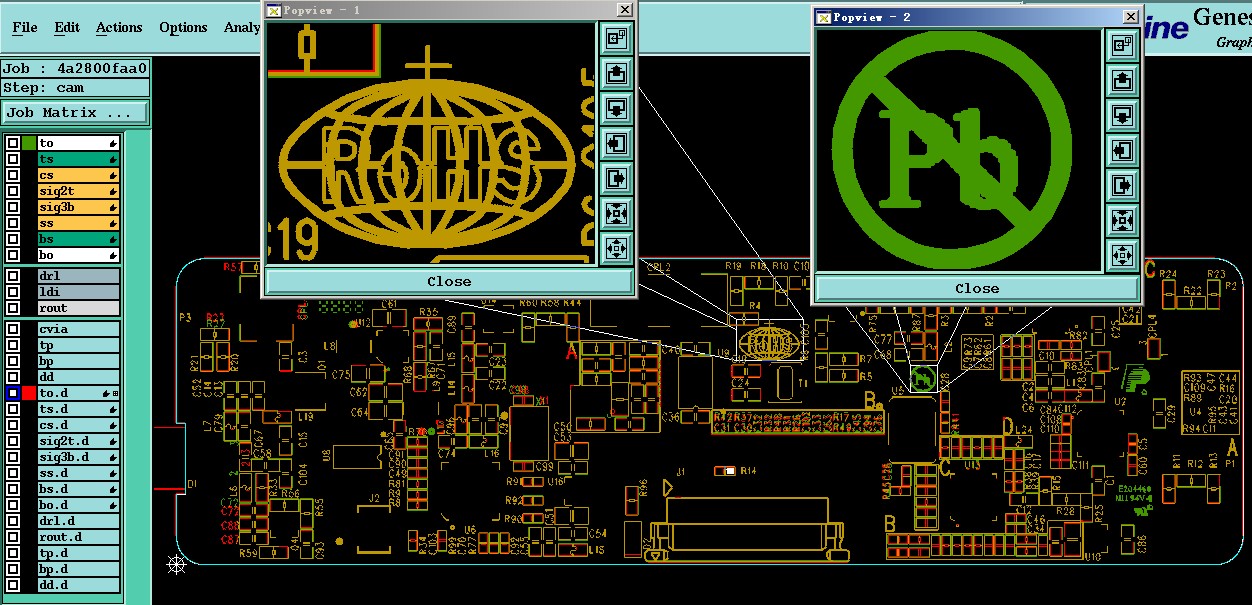
Task: Select the ldi layer name
Action: (79, 292)
